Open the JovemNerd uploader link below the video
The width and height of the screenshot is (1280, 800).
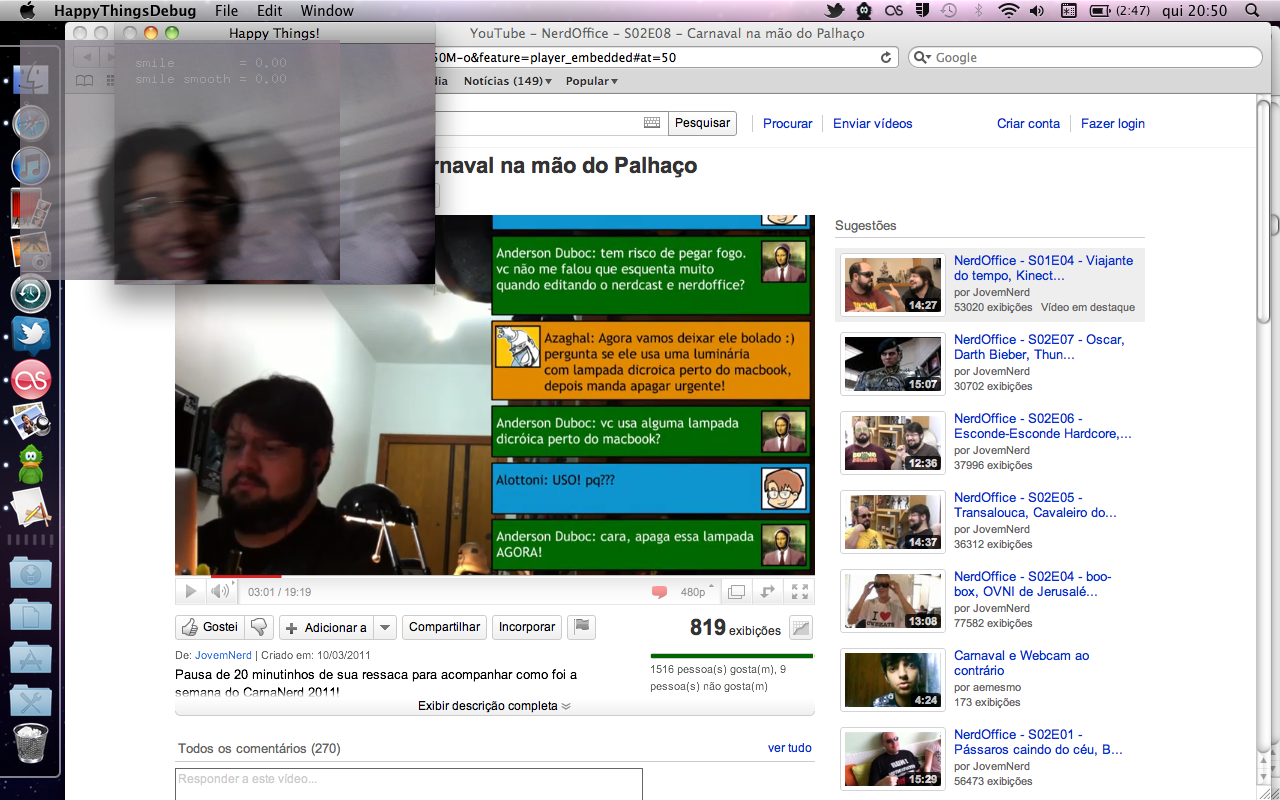(x=223, y=656)
